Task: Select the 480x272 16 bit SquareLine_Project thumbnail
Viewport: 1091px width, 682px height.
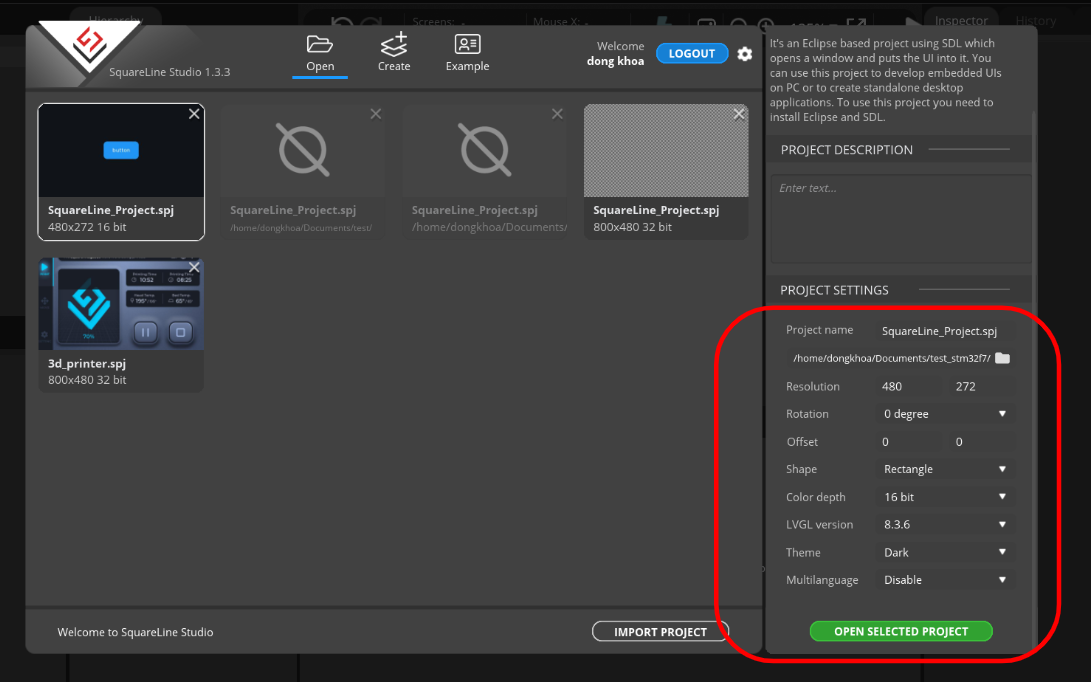Action: (x=121, y=150)
